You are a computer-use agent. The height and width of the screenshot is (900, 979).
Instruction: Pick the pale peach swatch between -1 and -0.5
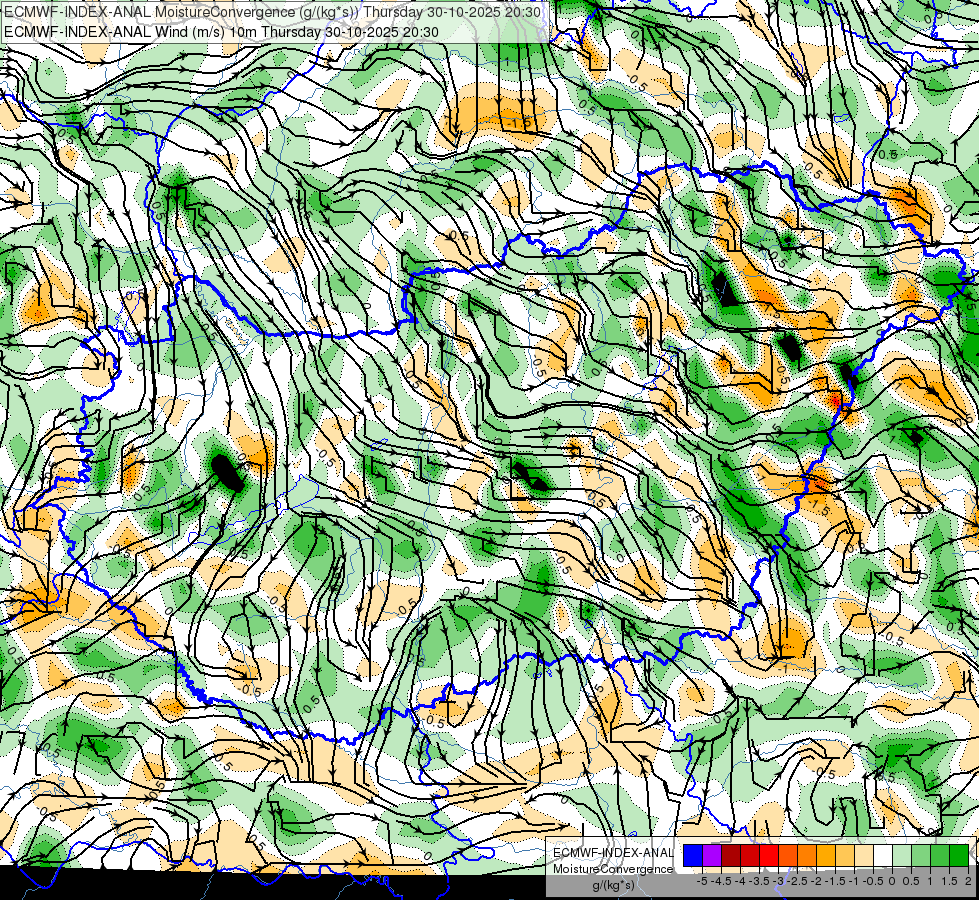pos(864,856)
